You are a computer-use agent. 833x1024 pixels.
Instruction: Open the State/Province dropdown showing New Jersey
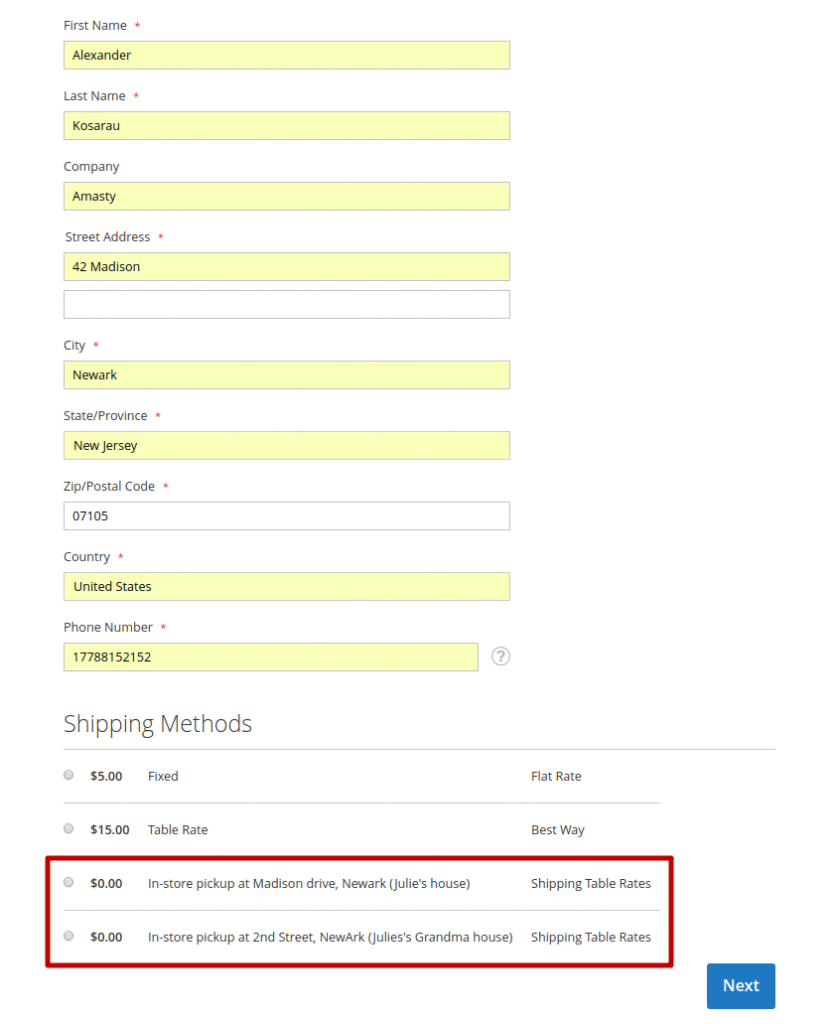286,446
